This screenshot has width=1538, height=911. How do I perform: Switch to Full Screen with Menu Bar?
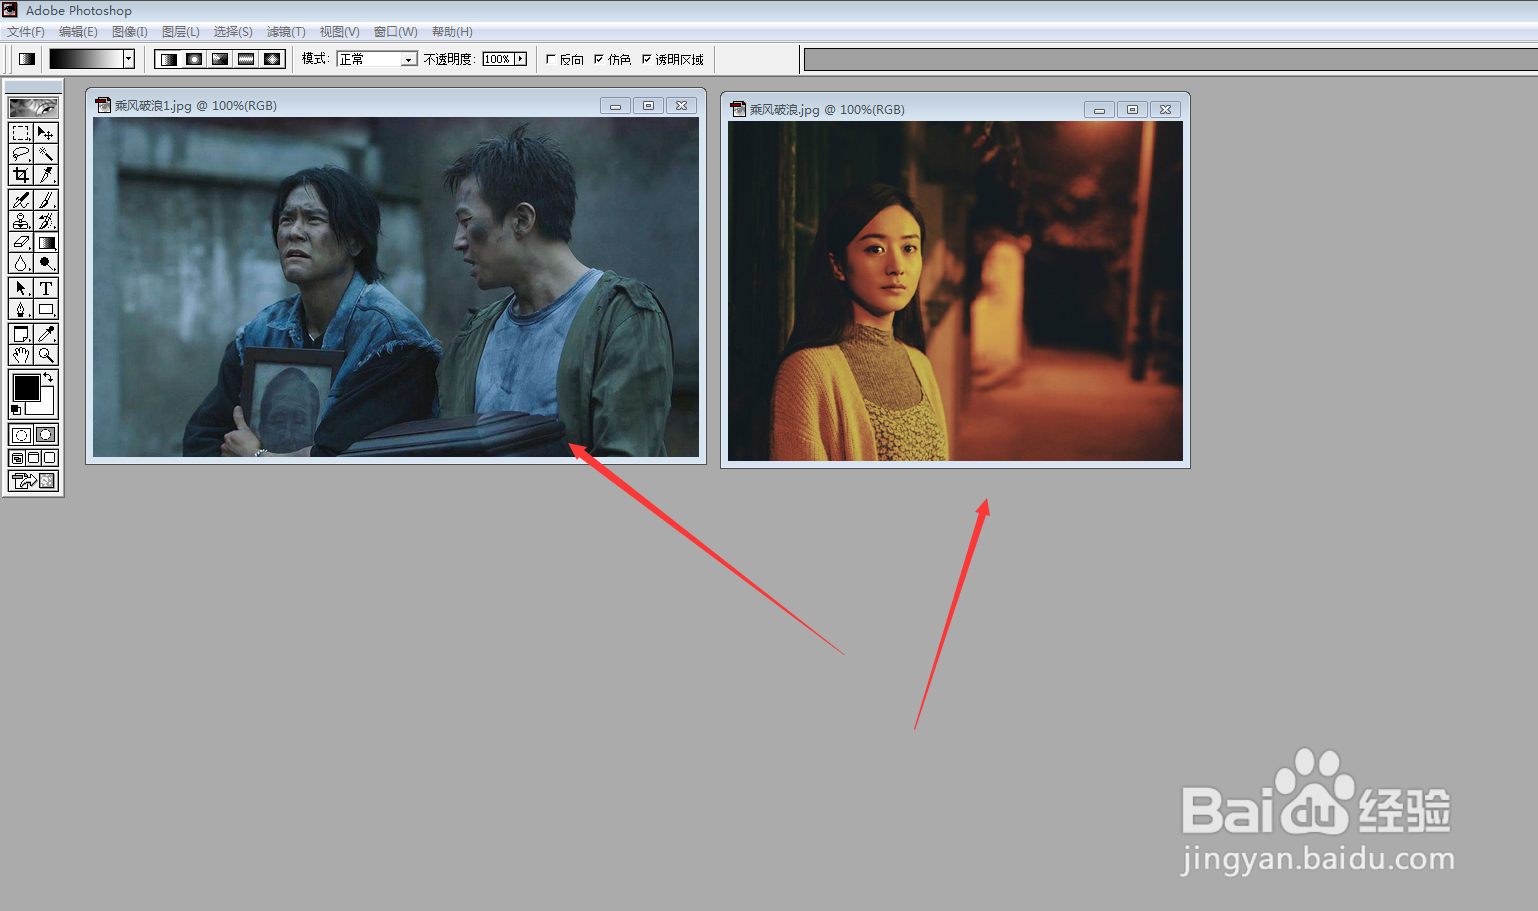(x=33, y=458)
